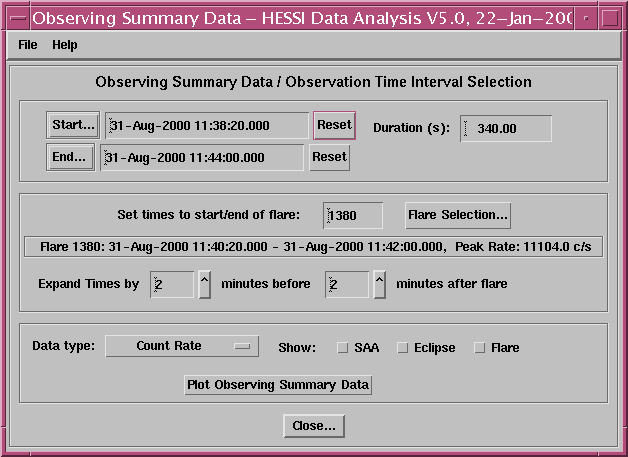Expand the Data type Count Rate dropdown
The image size is (628, 457).
(182, 346)
